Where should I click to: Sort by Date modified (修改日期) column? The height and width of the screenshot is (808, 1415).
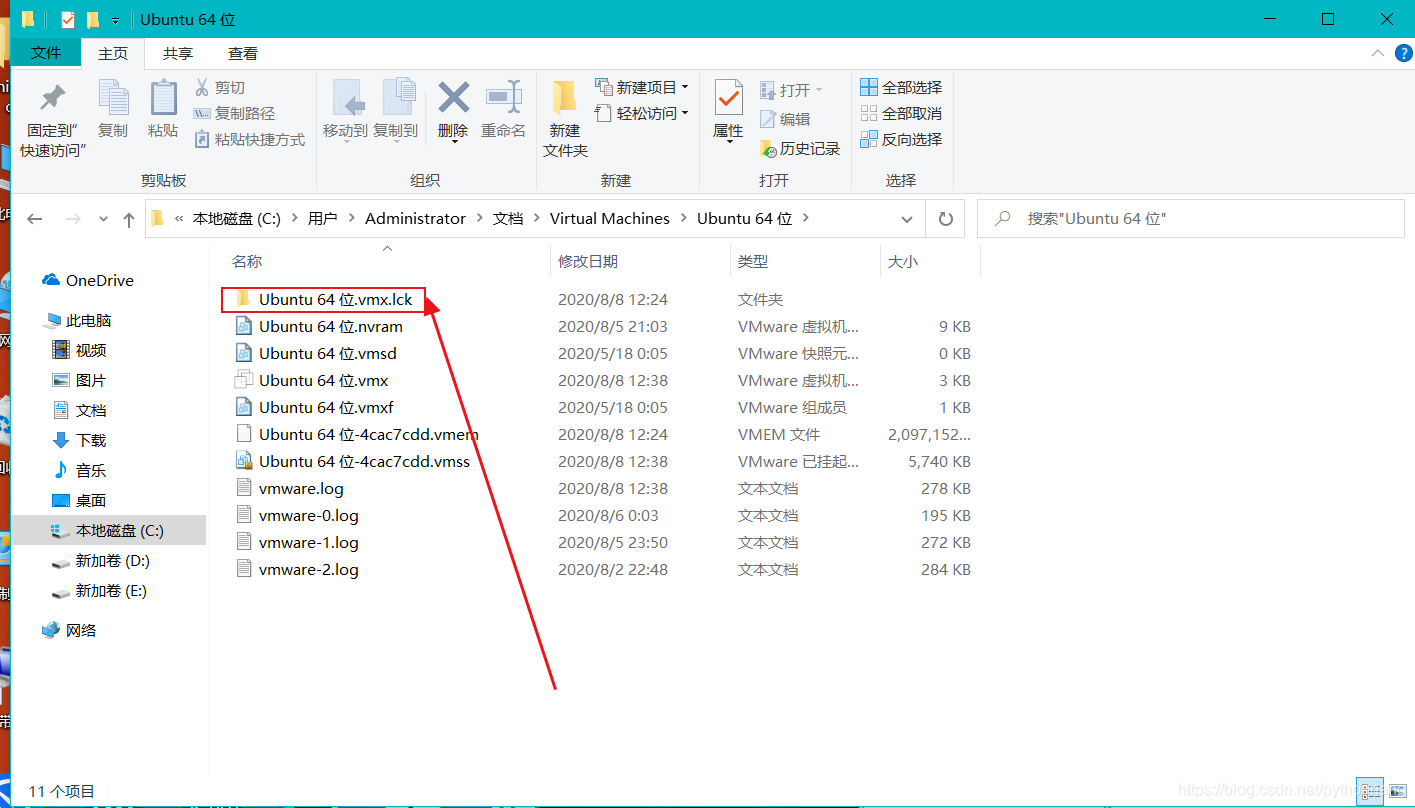point(640,261)
